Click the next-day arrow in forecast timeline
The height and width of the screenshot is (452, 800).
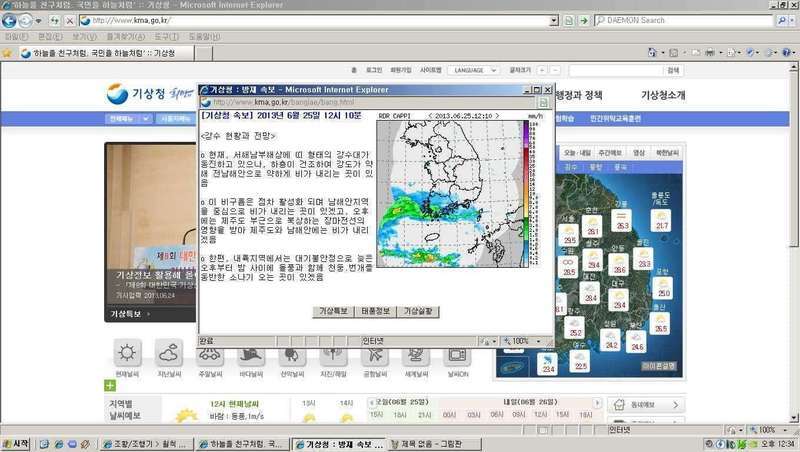tap(597, 403)
